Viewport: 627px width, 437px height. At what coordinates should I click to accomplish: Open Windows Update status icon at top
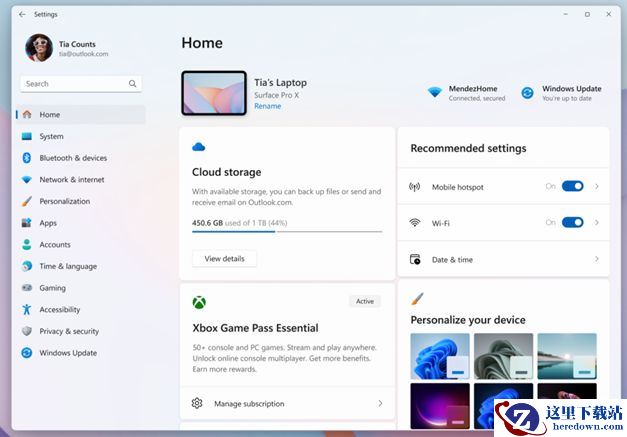(527, 93)
